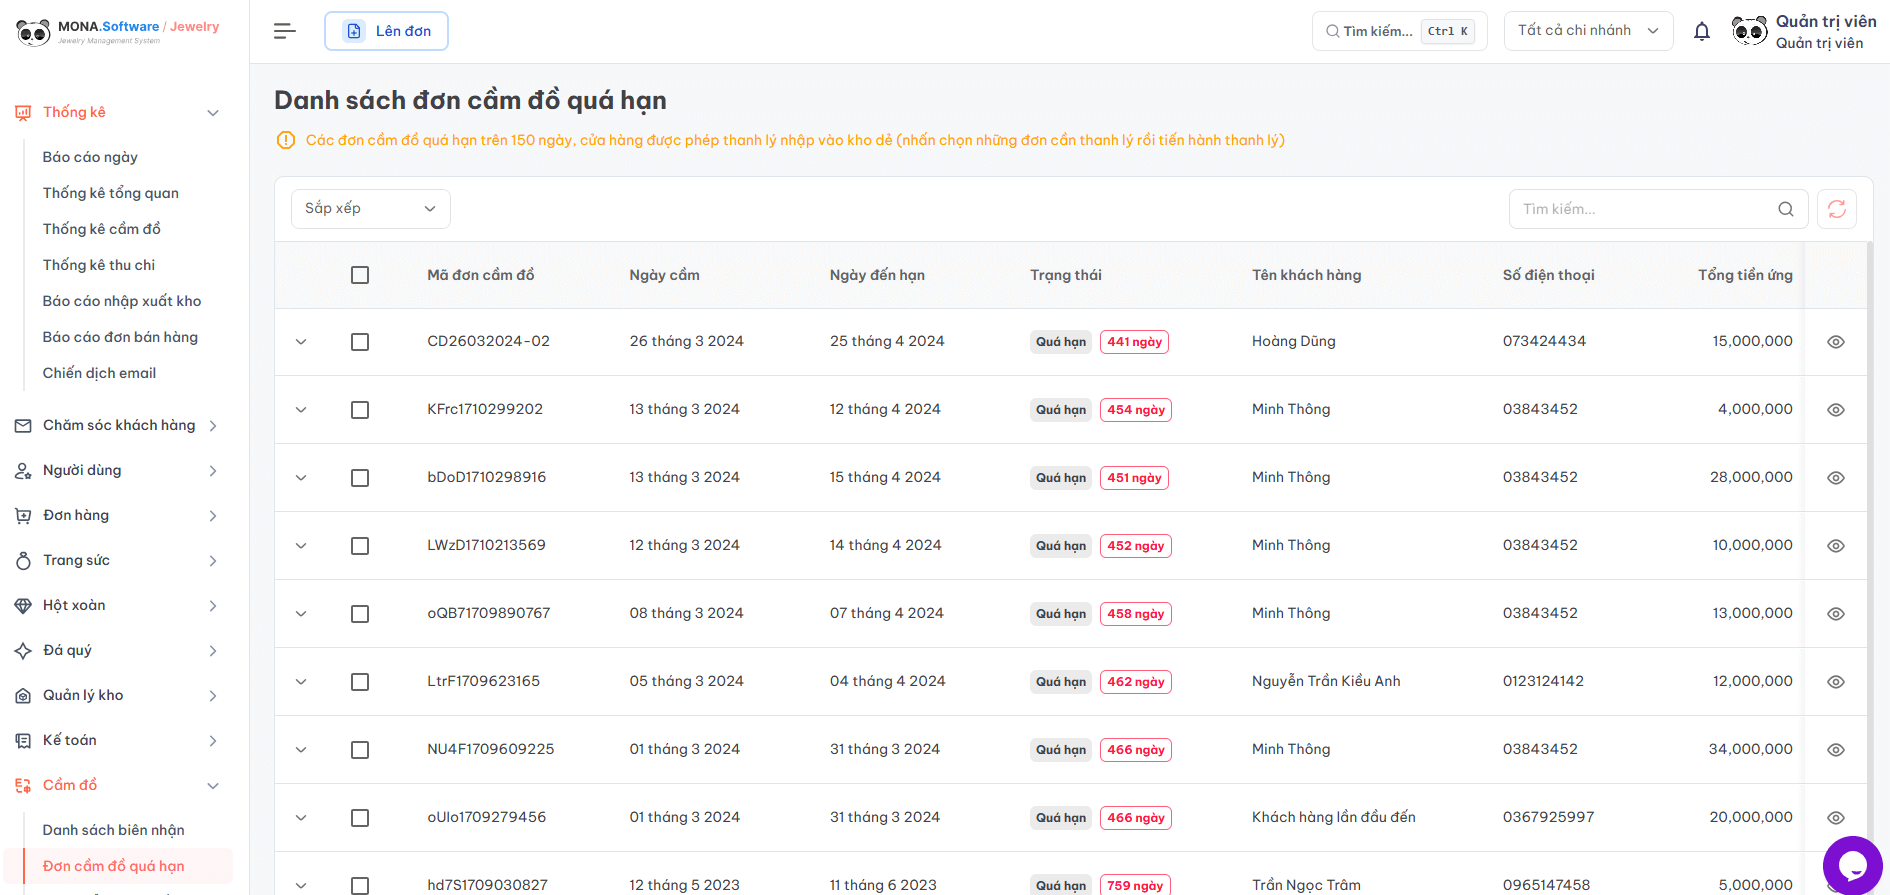Expand row of order KFrc1710299202

301,410
